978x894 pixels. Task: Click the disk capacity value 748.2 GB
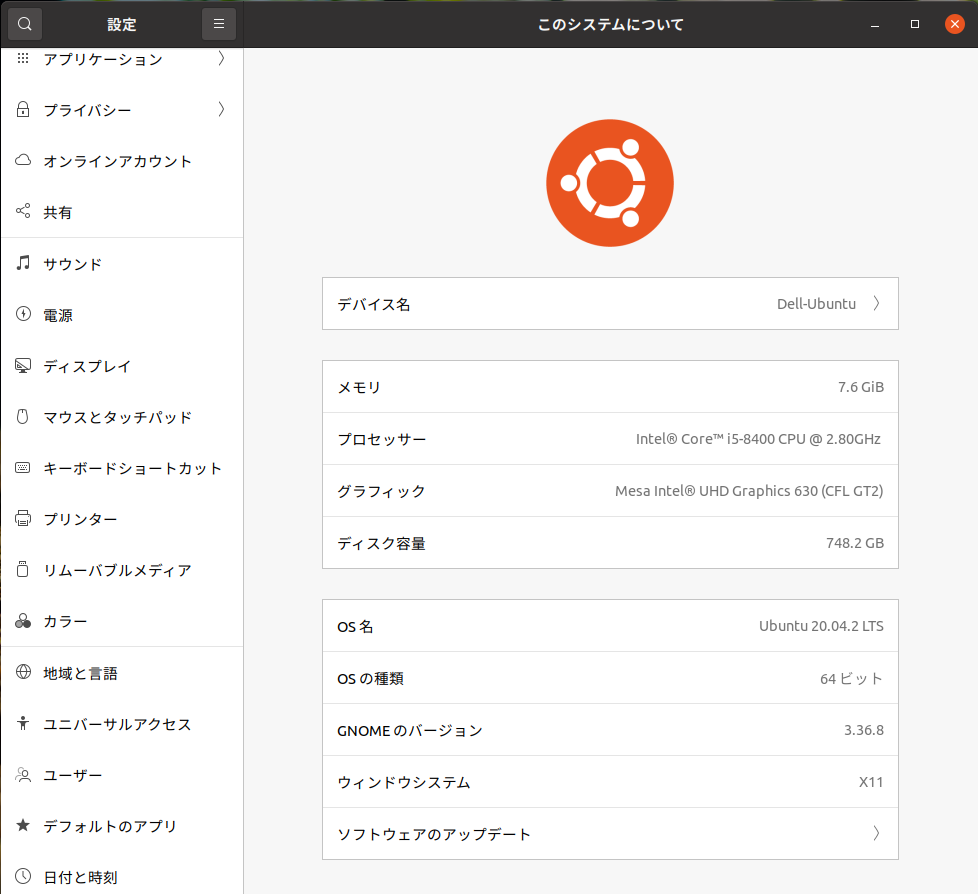(855, 543)
